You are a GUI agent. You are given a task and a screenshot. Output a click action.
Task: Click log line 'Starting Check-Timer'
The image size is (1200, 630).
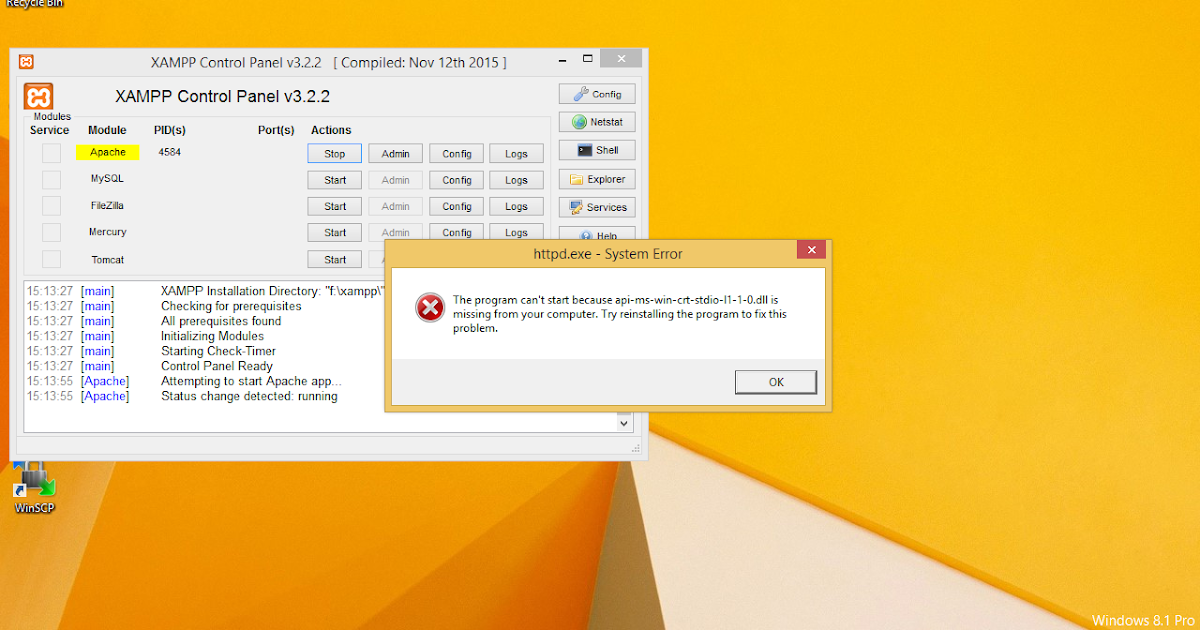tap(218, 351)
